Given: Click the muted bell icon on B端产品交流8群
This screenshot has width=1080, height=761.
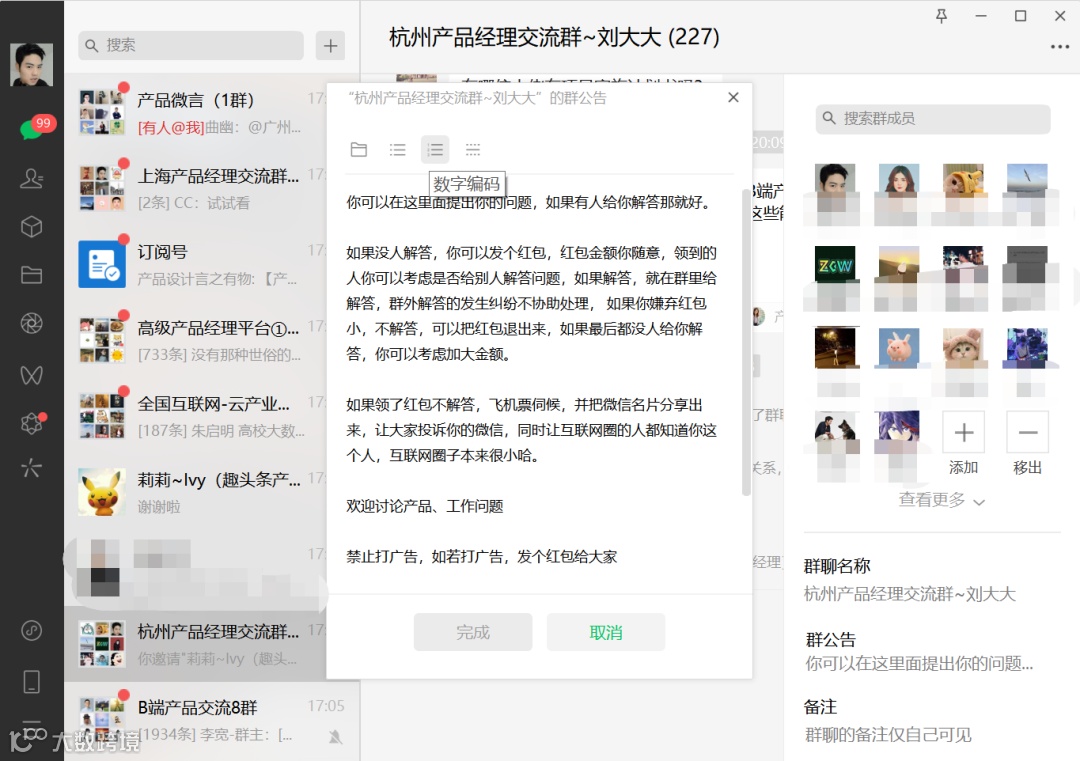Looking at the screenshot, I should coord(335,737).
